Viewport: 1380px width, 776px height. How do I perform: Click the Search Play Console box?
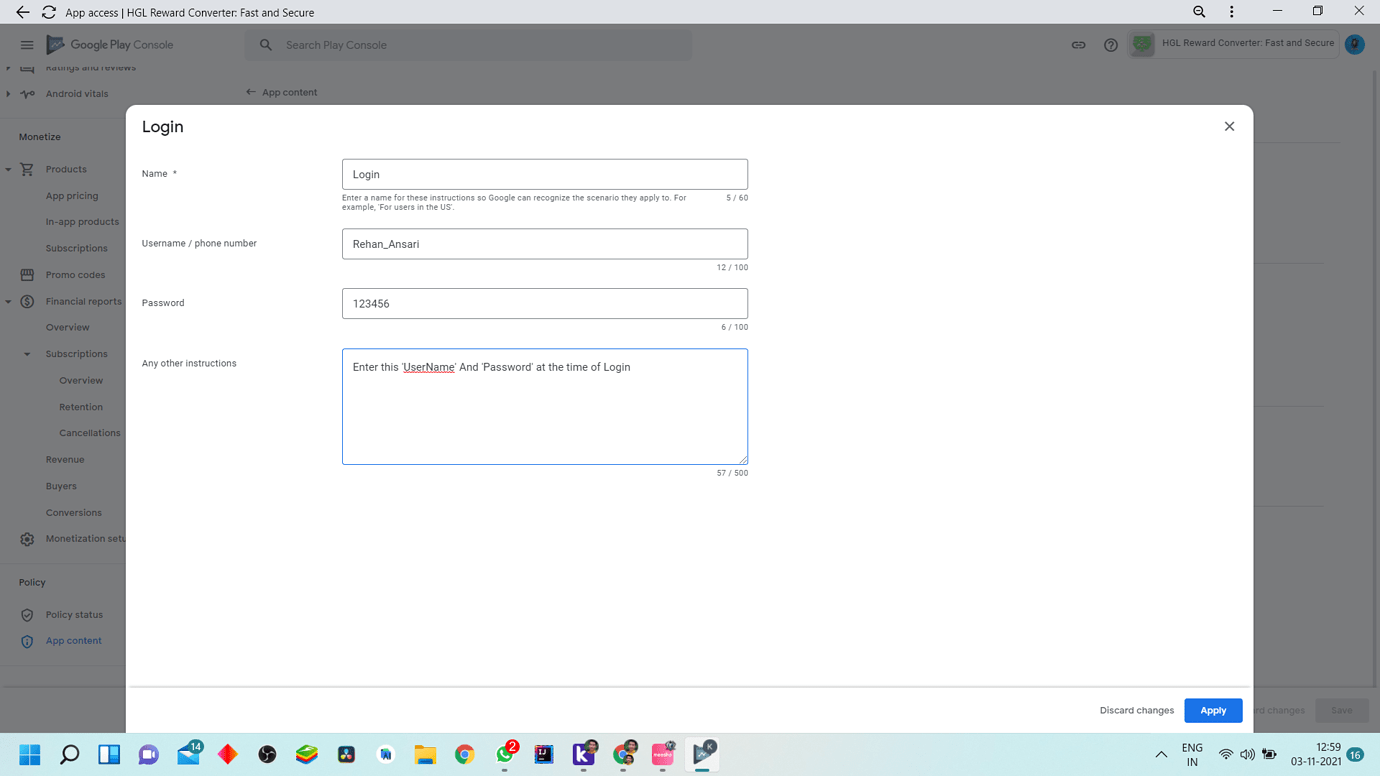tap(468, 45)
